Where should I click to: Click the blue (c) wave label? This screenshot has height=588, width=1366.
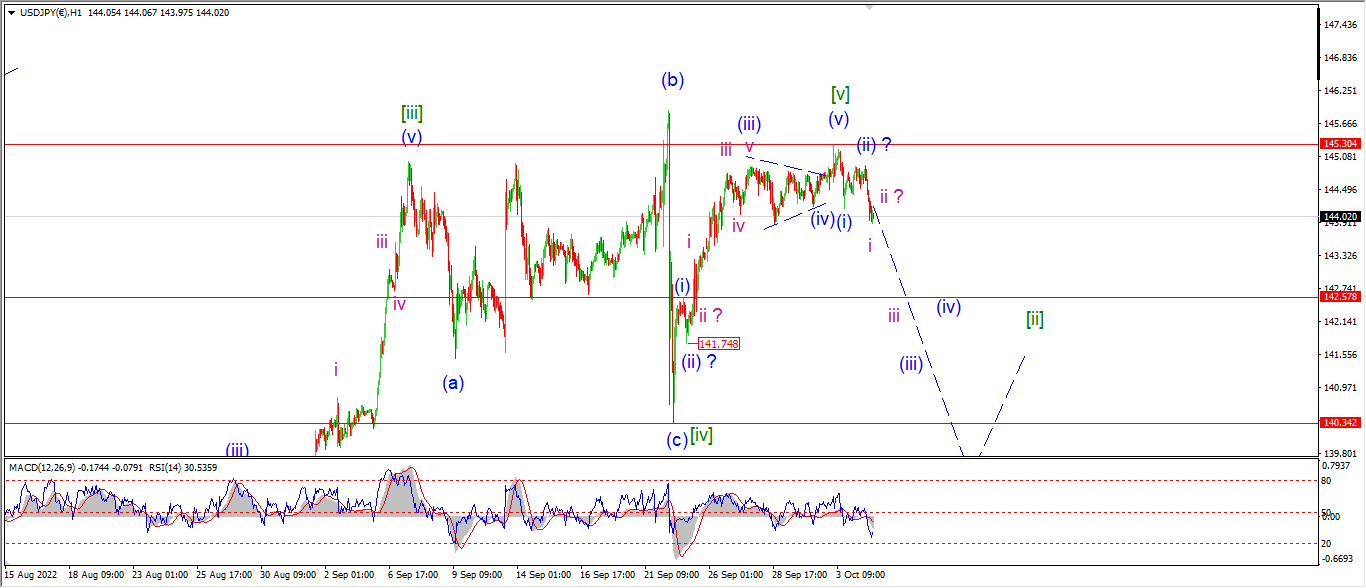[677, 440]
